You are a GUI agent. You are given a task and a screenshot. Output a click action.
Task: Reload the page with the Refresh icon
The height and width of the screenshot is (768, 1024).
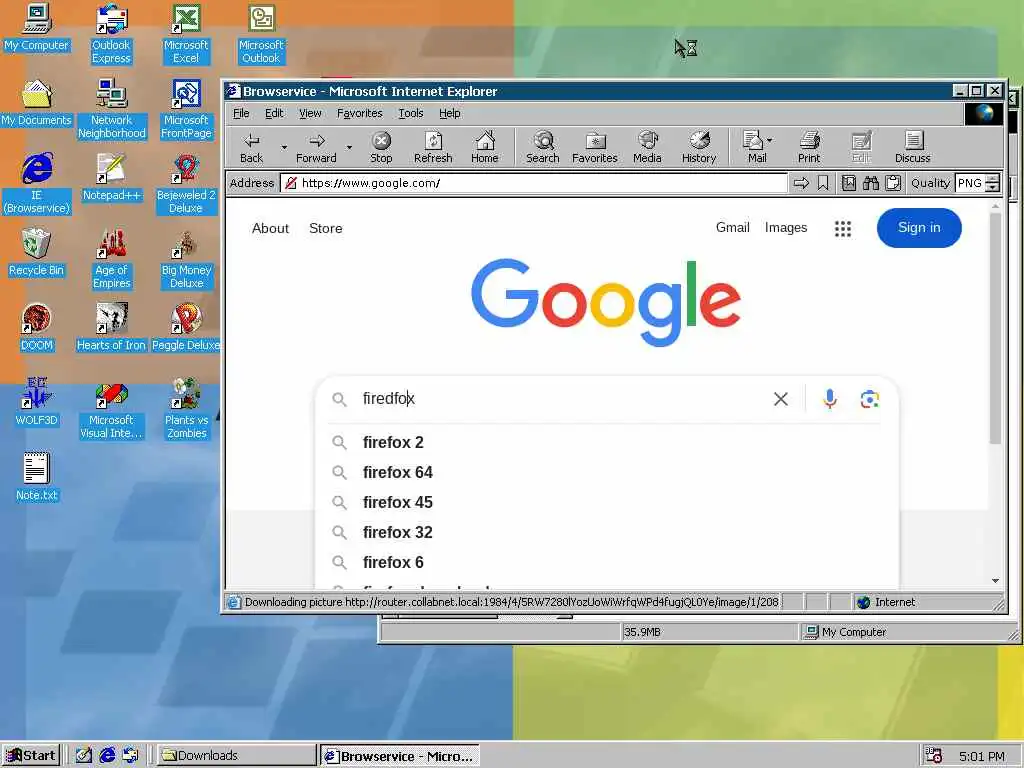pyautogui.click(x=433, y=148)
